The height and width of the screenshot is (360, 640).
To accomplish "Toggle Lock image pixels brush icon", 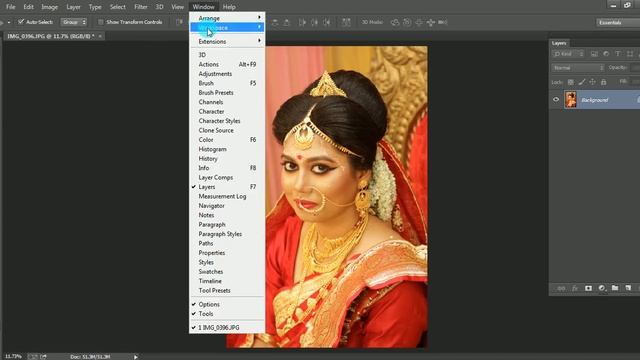I will (x=582, y=82).
